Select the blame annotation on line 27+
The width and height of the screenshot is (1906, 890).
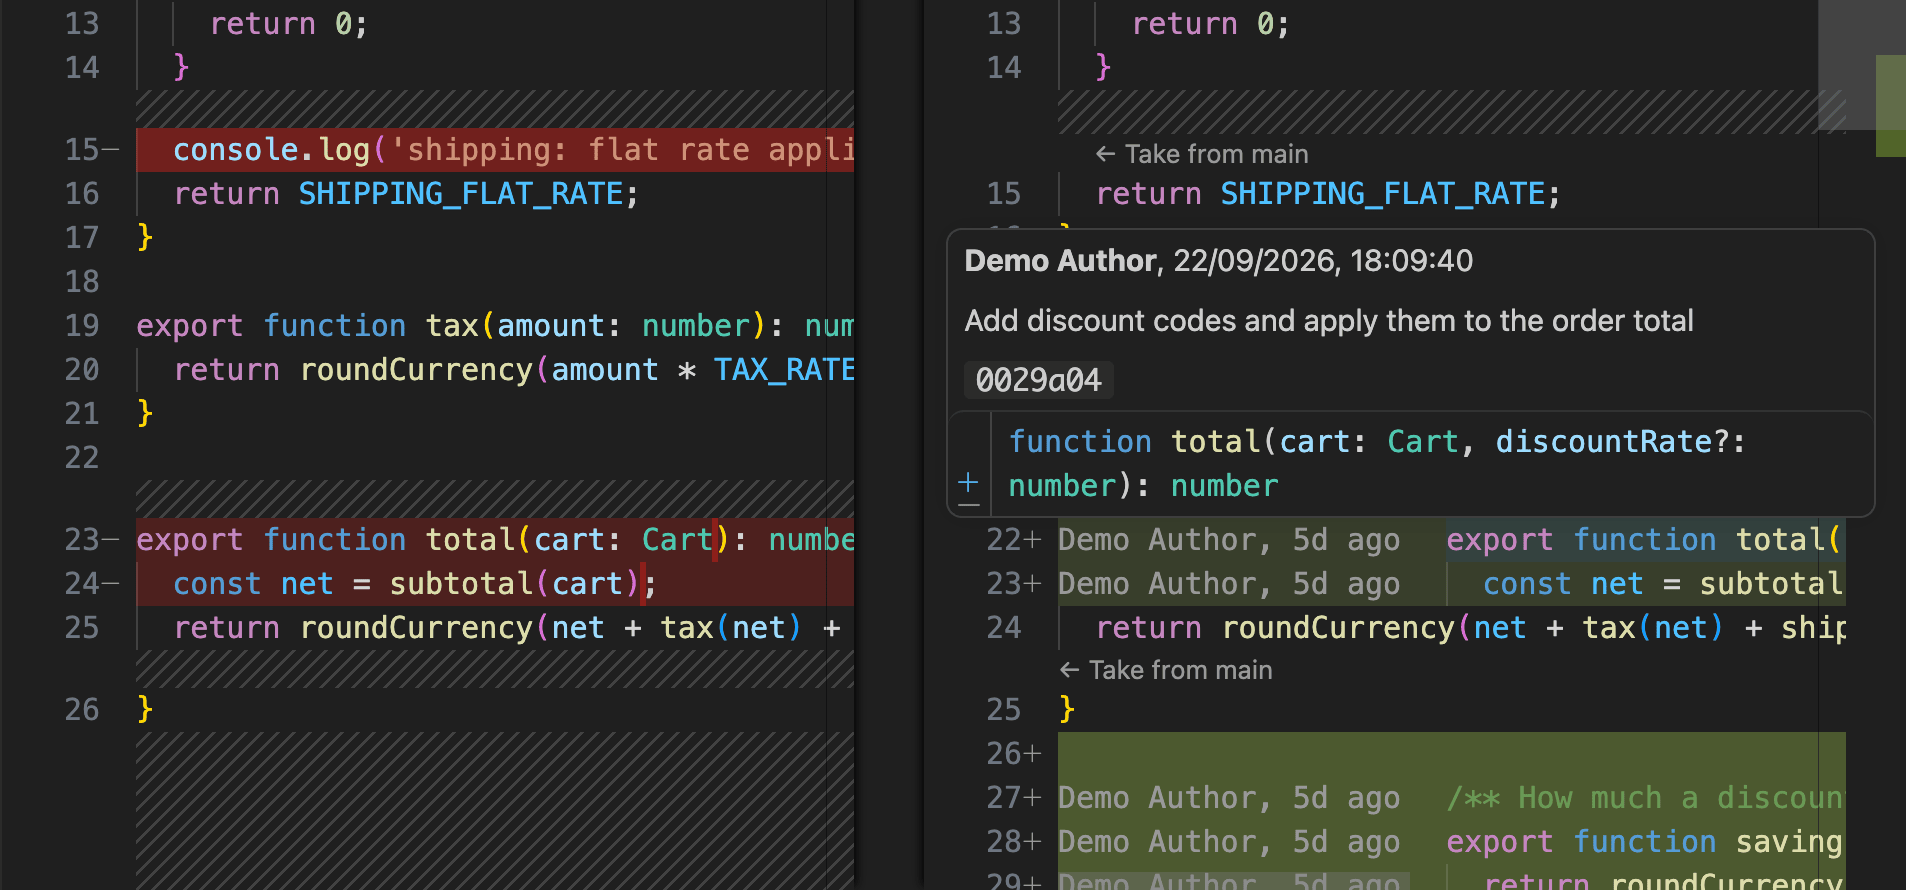pos(1229,798)
